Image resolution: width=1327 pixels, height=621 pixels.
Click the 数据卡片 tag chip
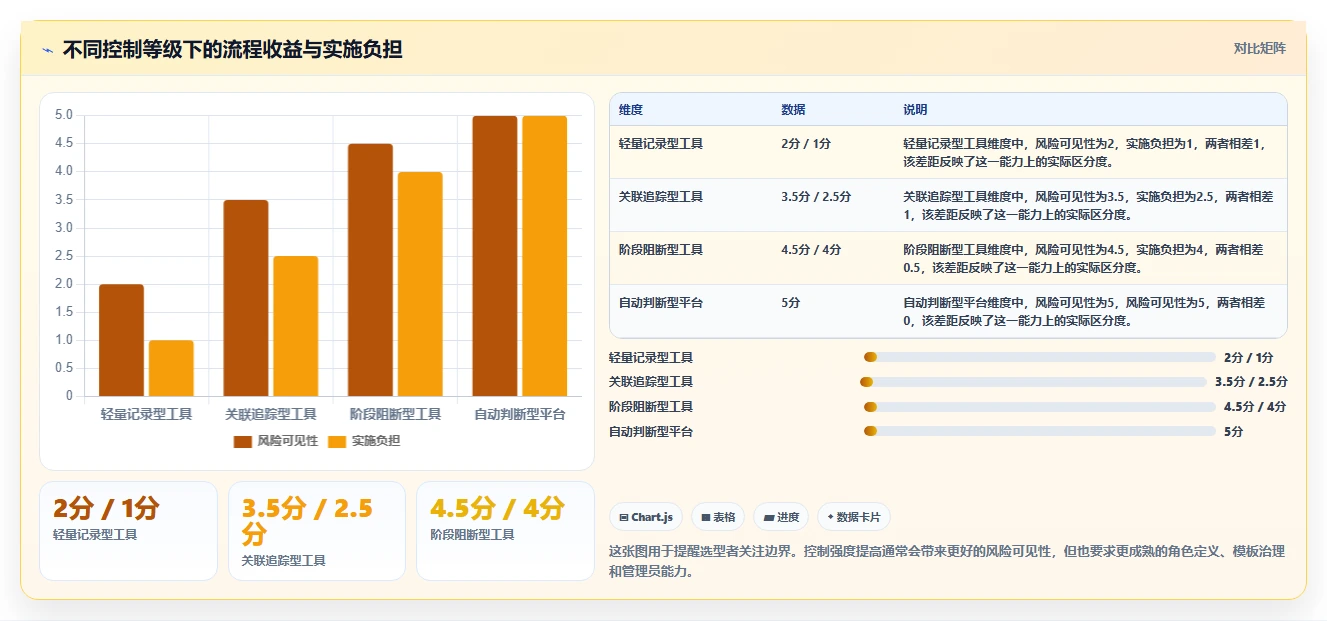click(x=854, y=517)
